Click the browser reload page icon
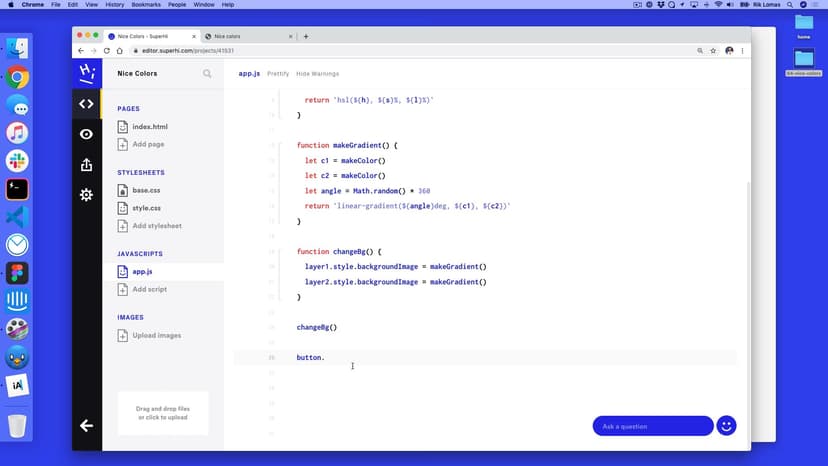The image size is (828, 466). (x=106, y=50)
